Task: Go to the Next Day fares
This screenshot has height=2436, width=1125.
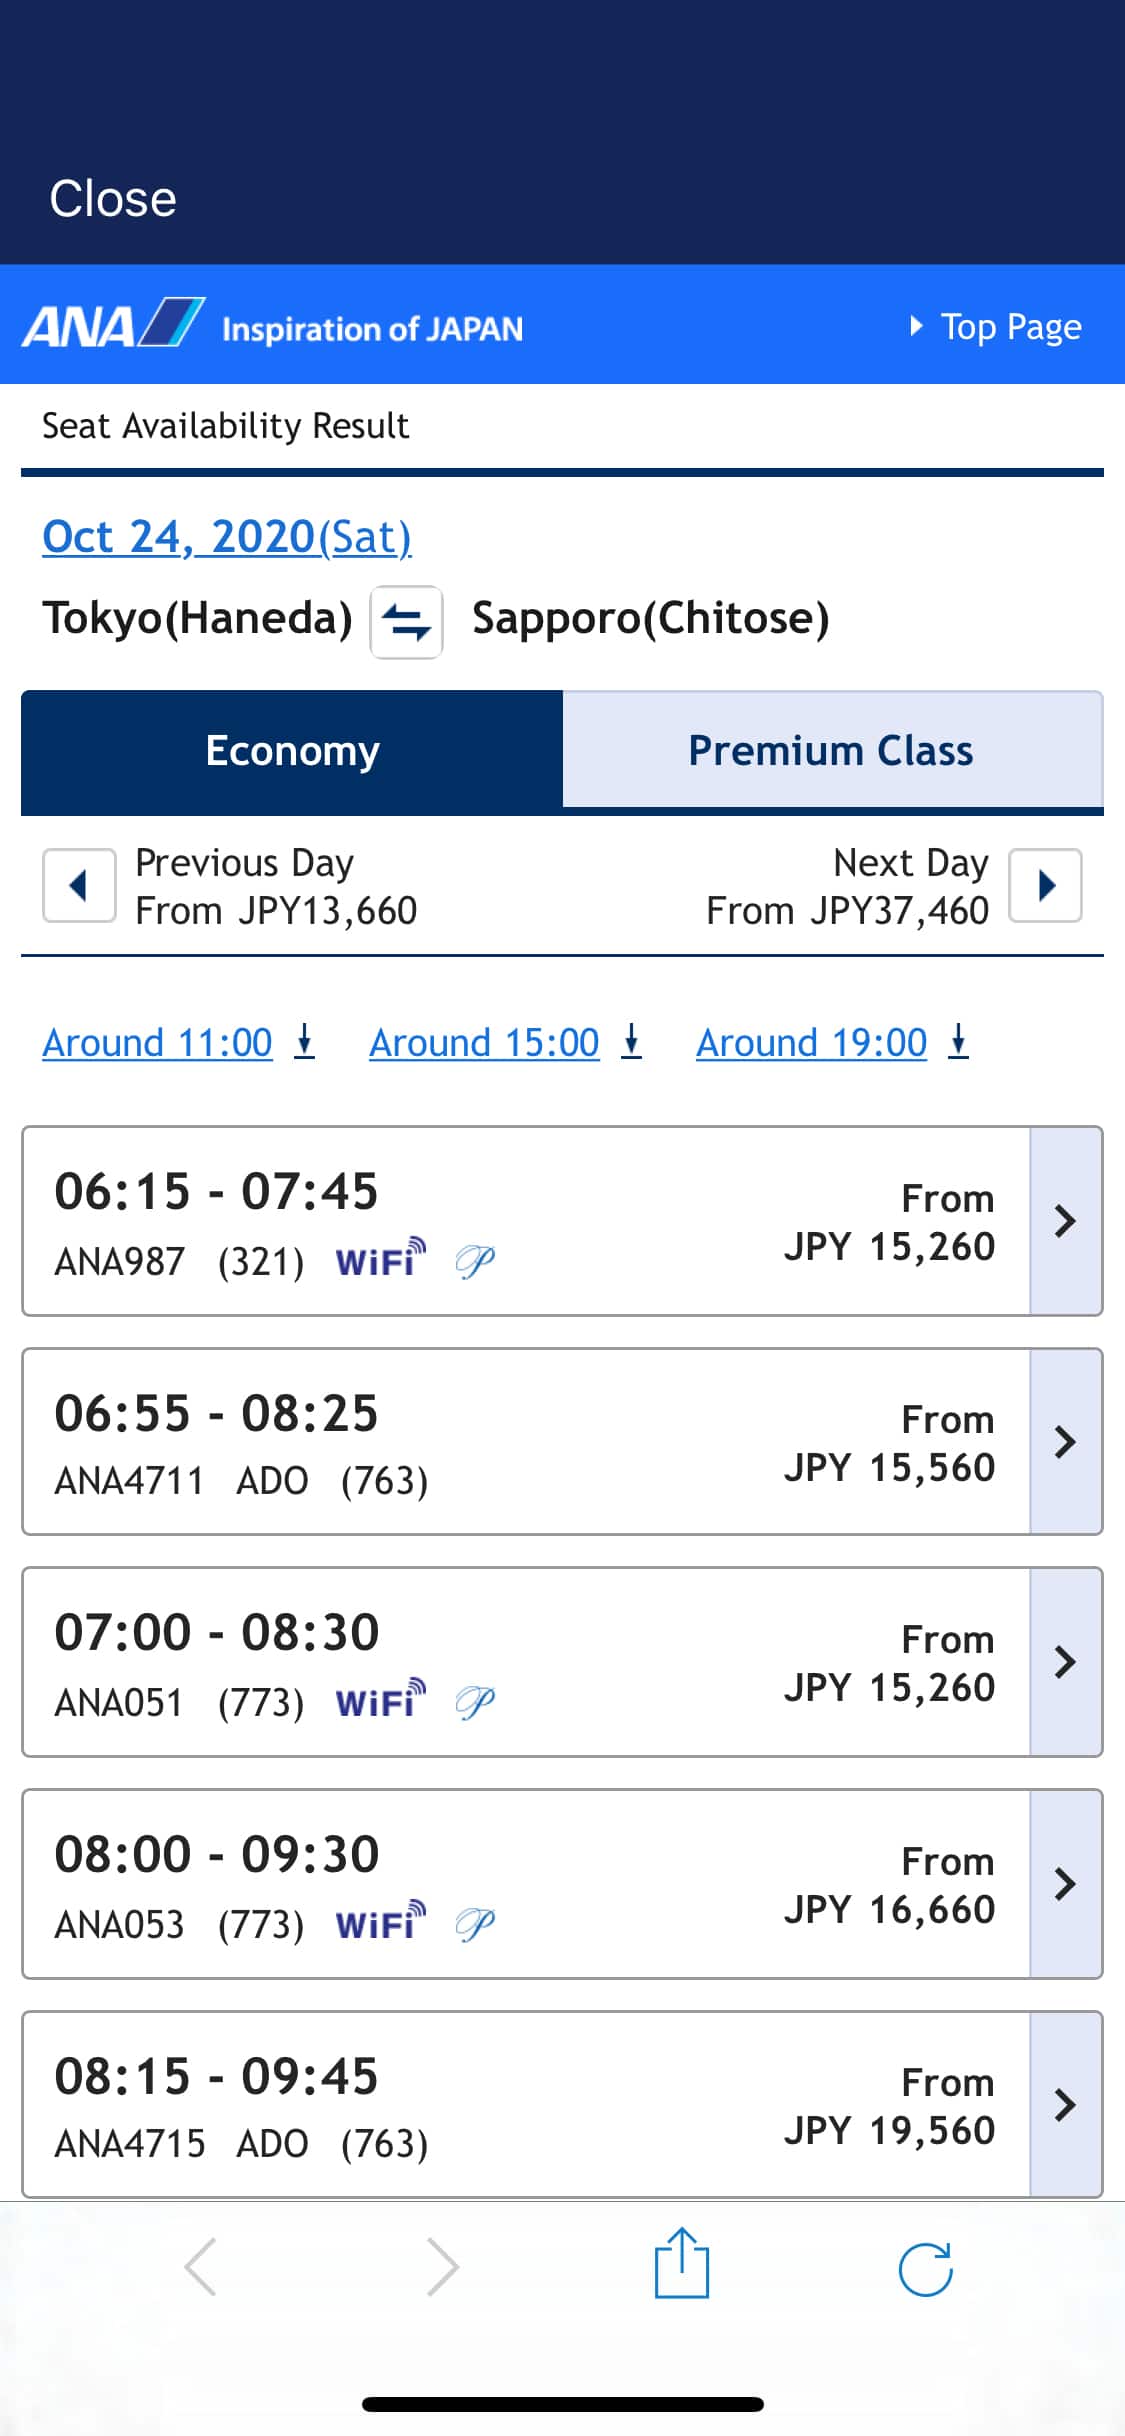Action: point(1045,885)
